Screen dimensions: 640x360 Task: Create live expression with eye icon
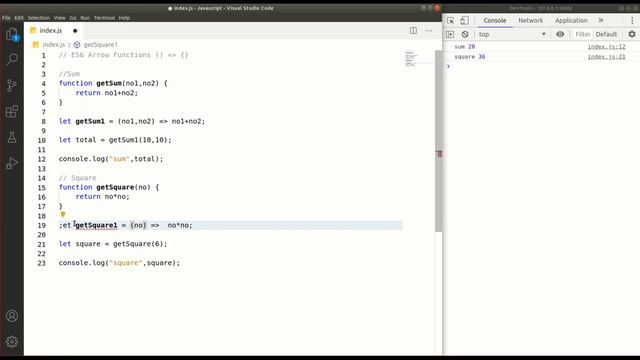(x=560, y=34)
